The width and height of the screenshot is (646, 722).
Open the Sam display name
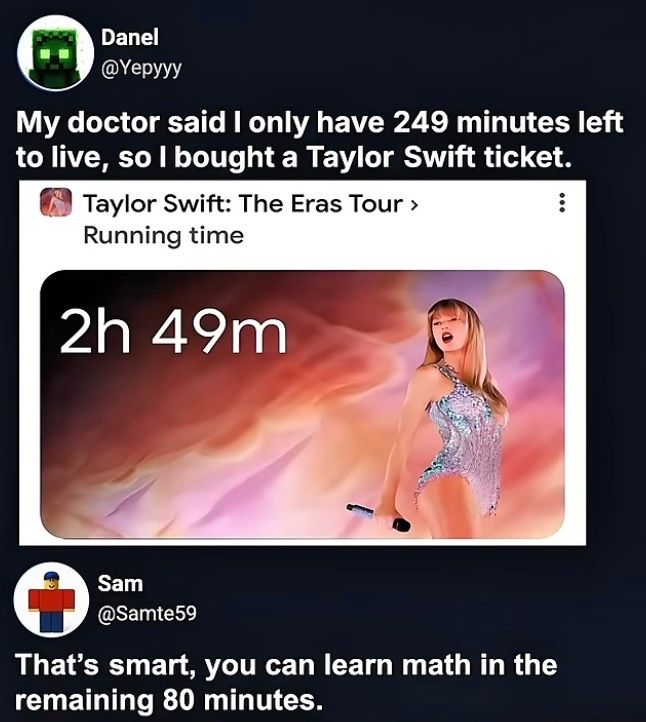[120, 584]
